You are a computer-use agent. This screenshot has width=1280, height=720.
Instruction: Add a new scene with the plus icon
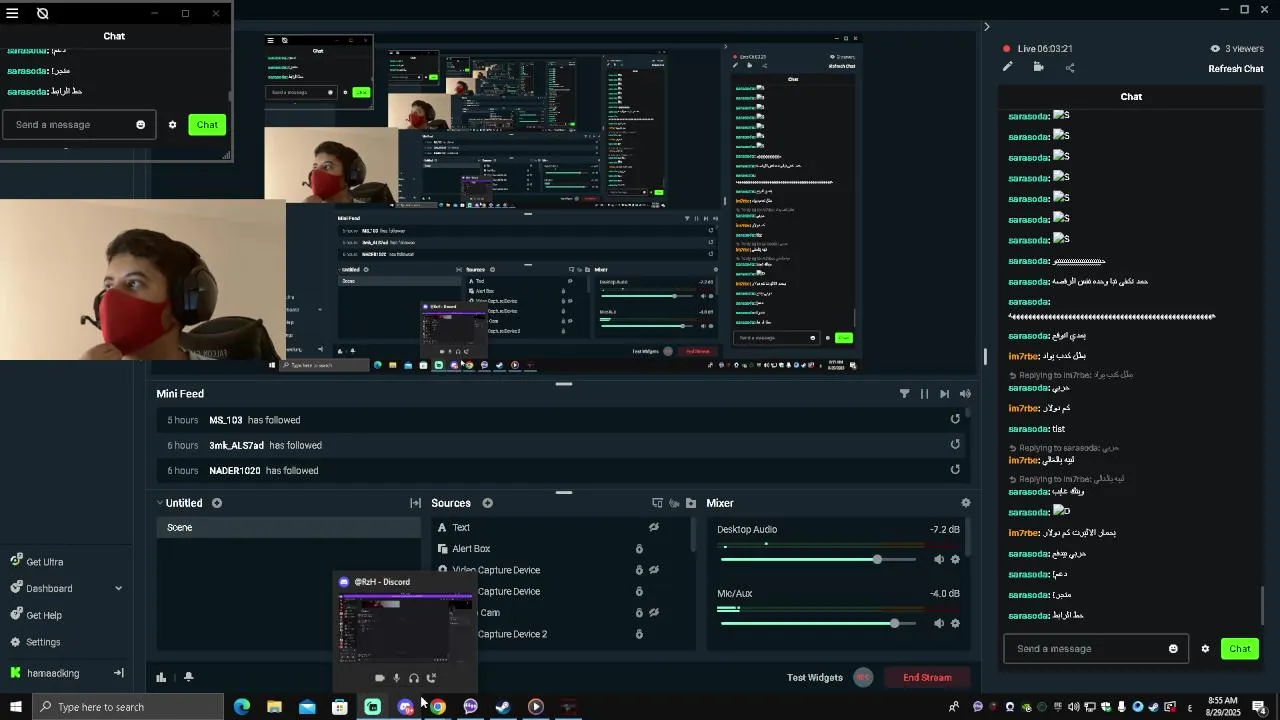point(217,503)
